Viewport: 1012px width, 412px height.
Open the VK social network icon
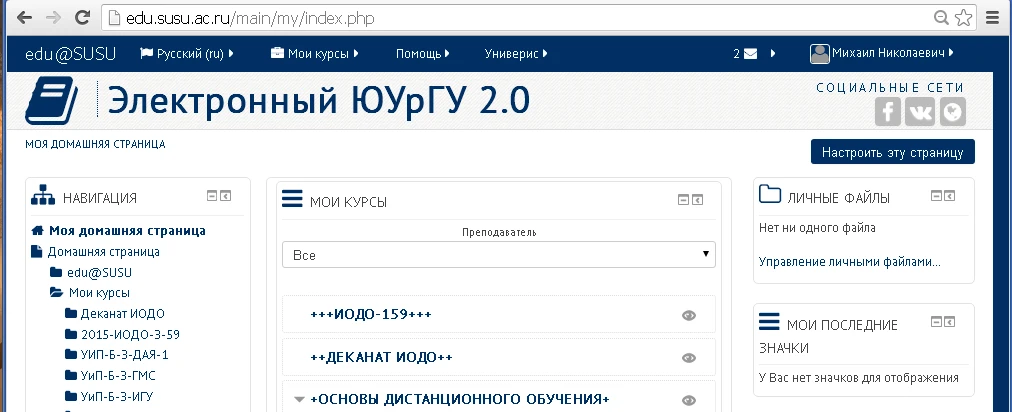tap(920, 112)
